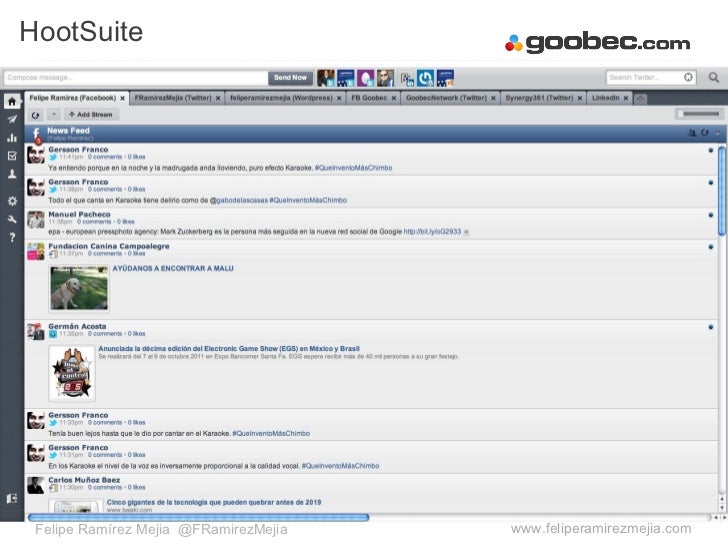
Task: Click the scroll down arrow of the feed
Action: 722,508
